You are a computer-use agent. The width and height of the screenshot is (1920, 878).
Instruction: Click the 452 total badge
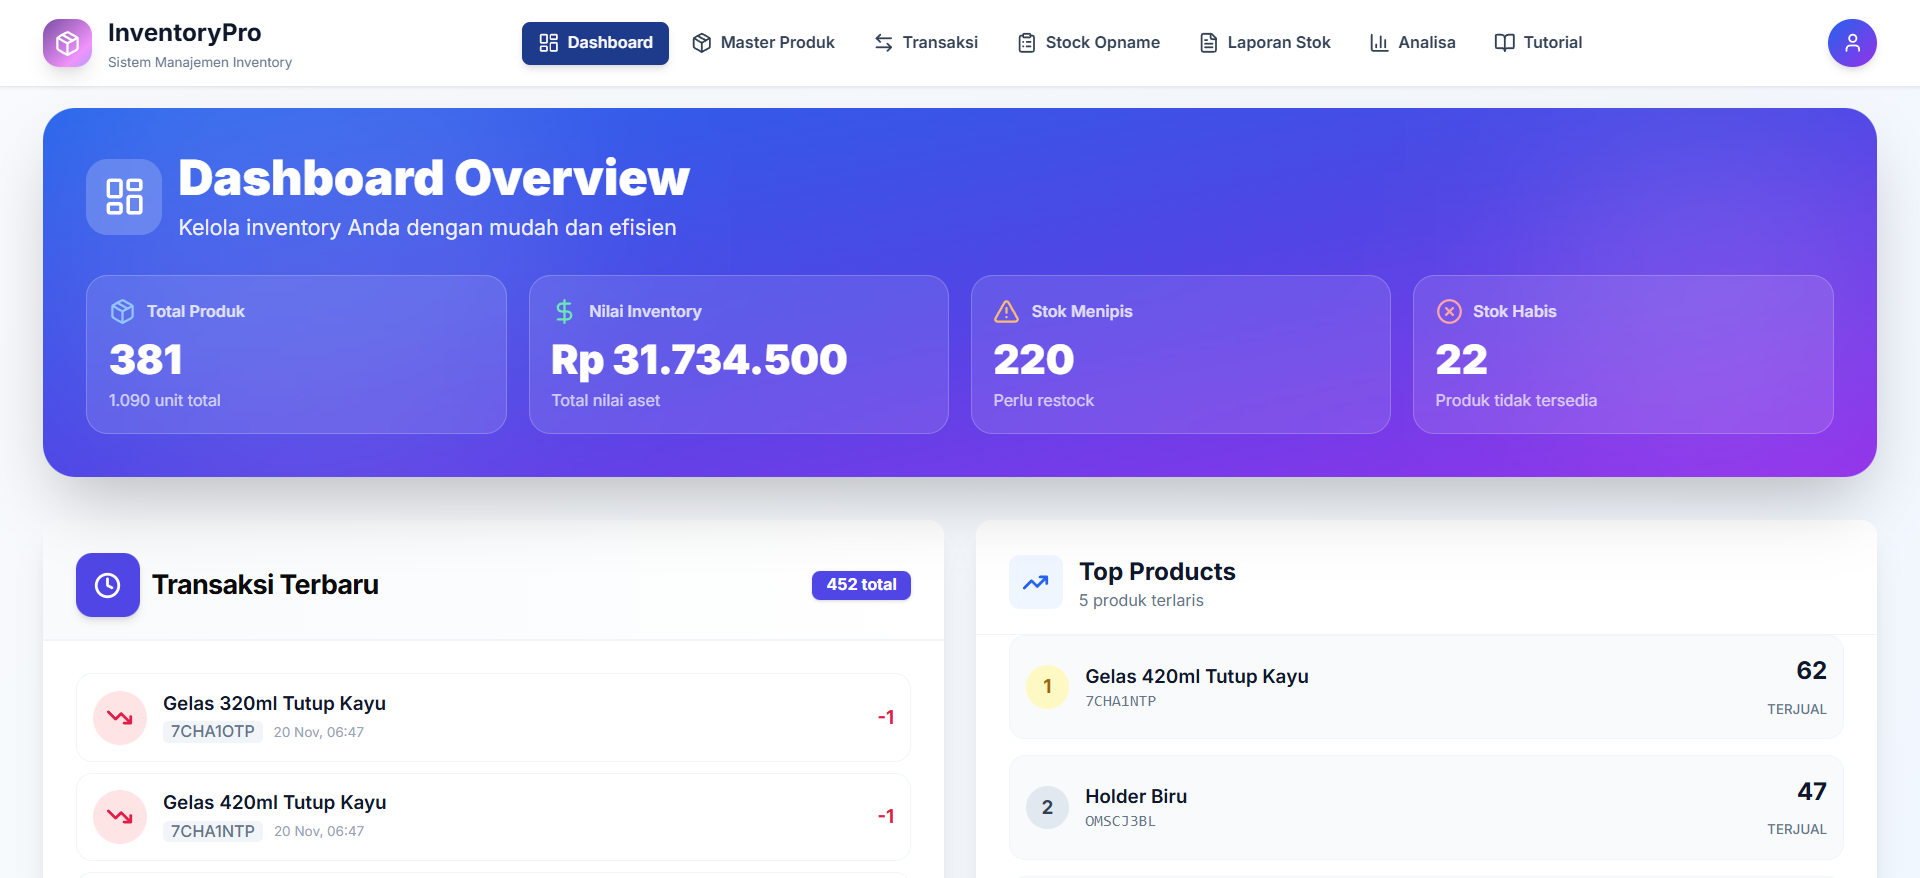tap(861, 585)
